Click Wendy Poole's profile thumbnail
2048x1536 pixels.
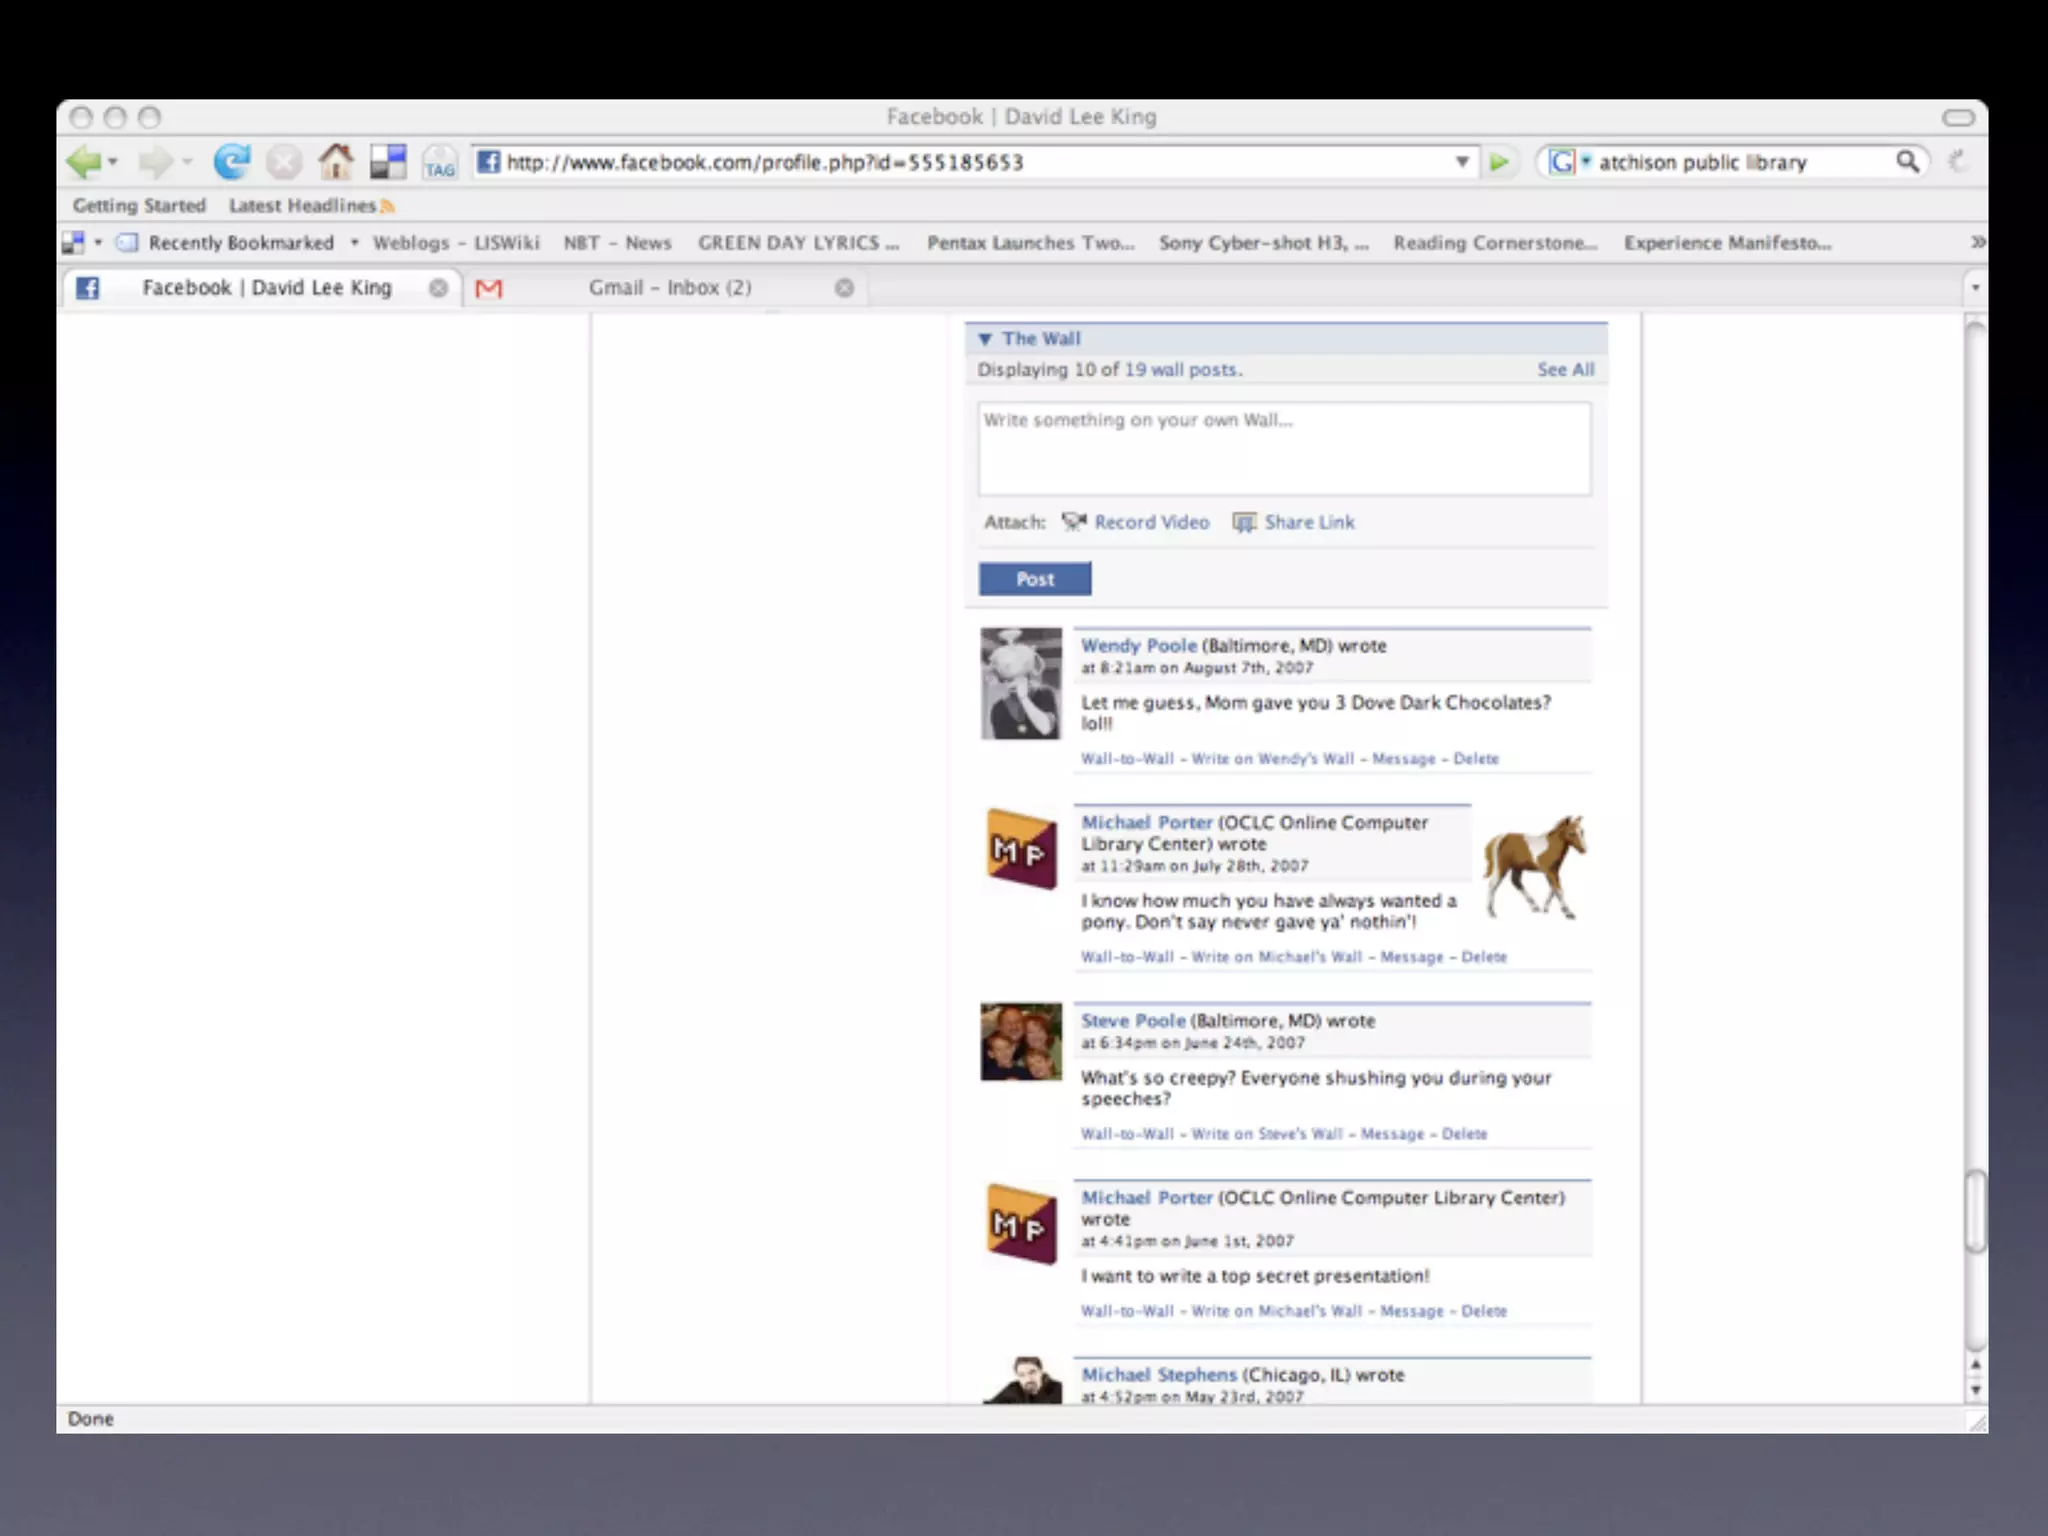click(1020, 684)
